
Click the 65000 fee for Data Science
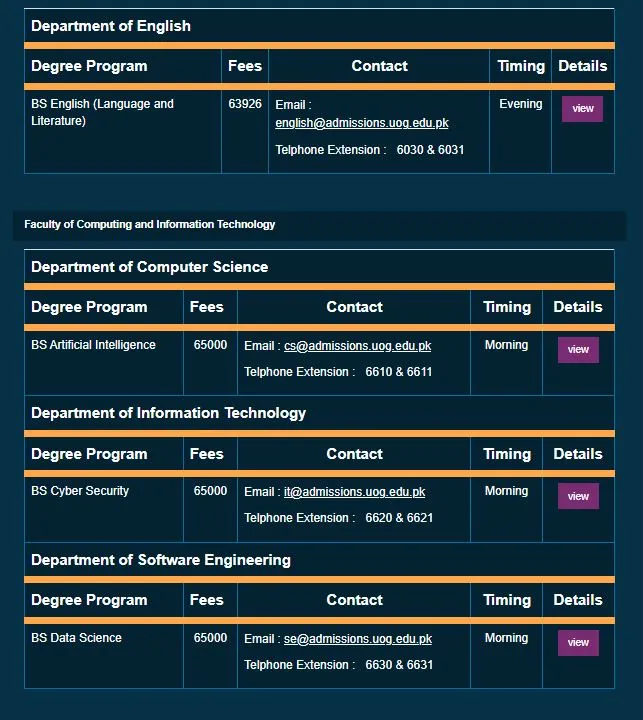click(x=210, y=638)
